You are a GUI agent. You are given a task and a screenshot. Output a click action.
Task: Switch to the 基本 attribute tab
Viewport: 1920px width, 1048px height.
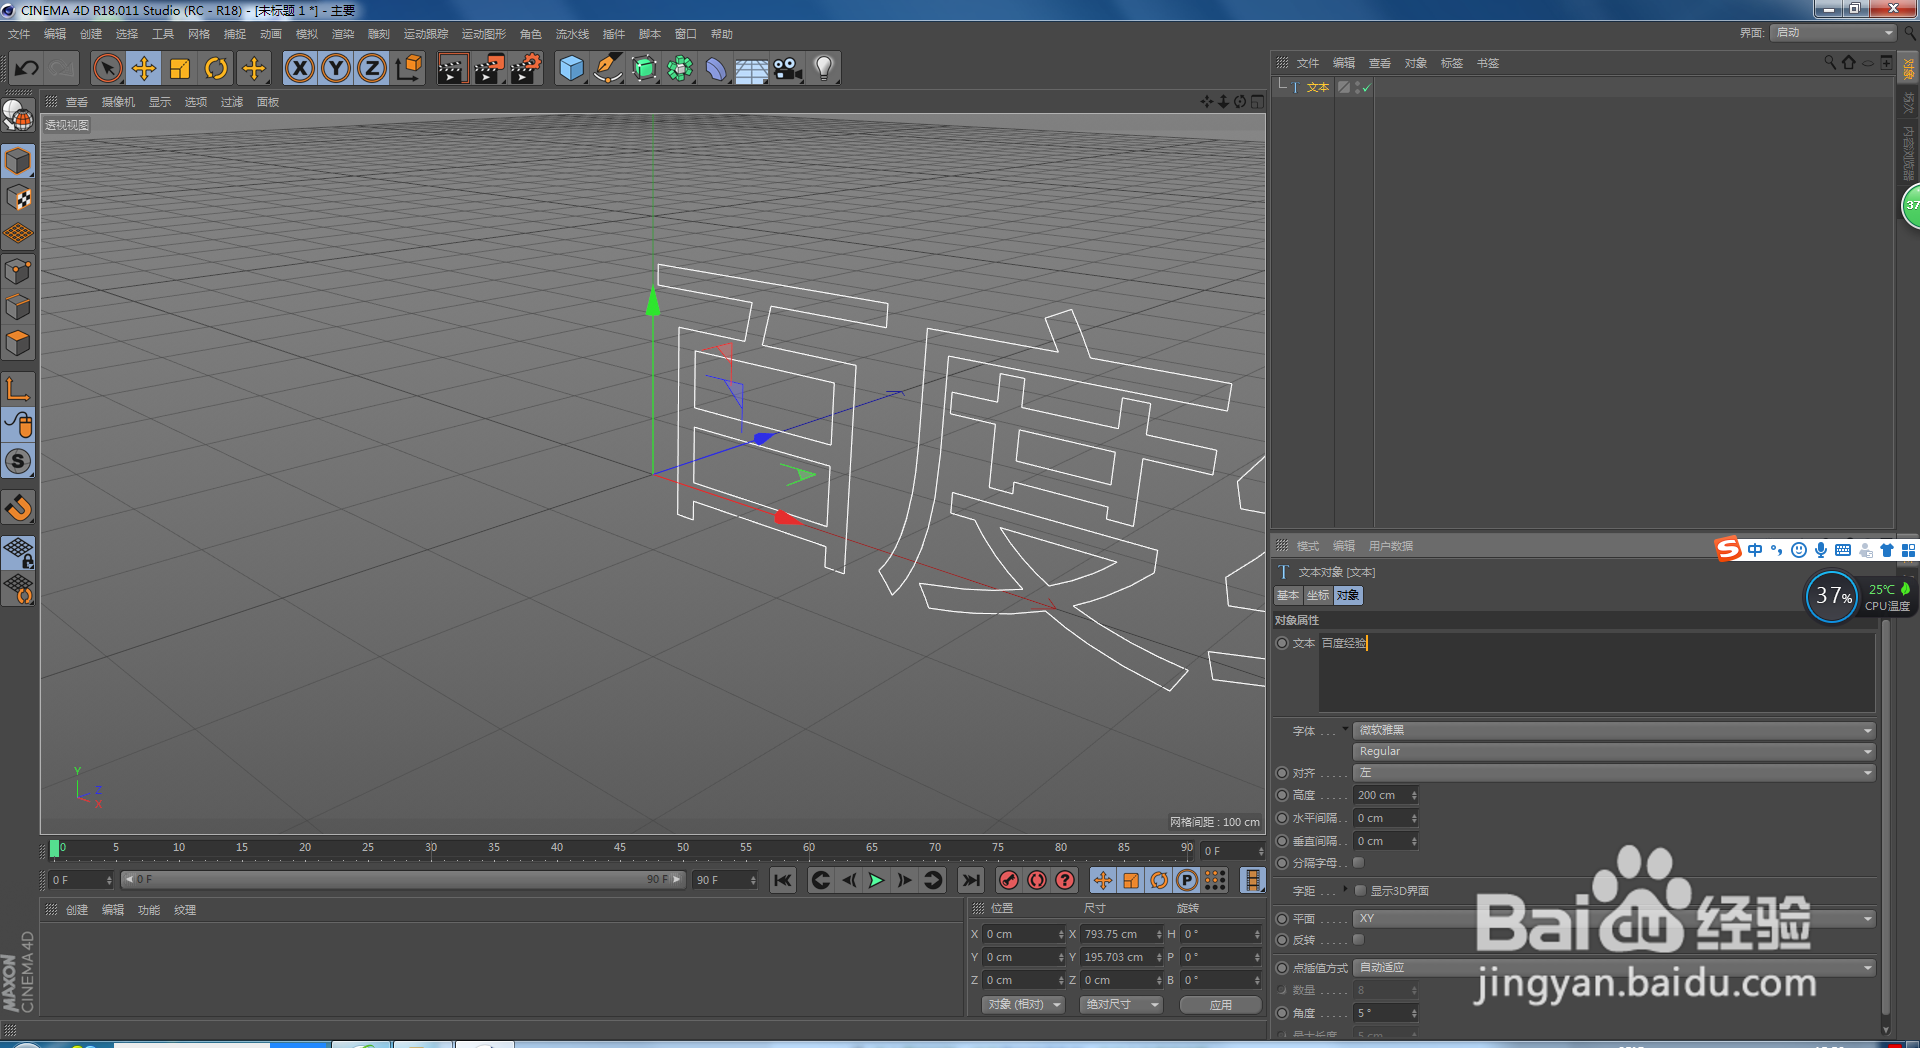coord(1288,595)
